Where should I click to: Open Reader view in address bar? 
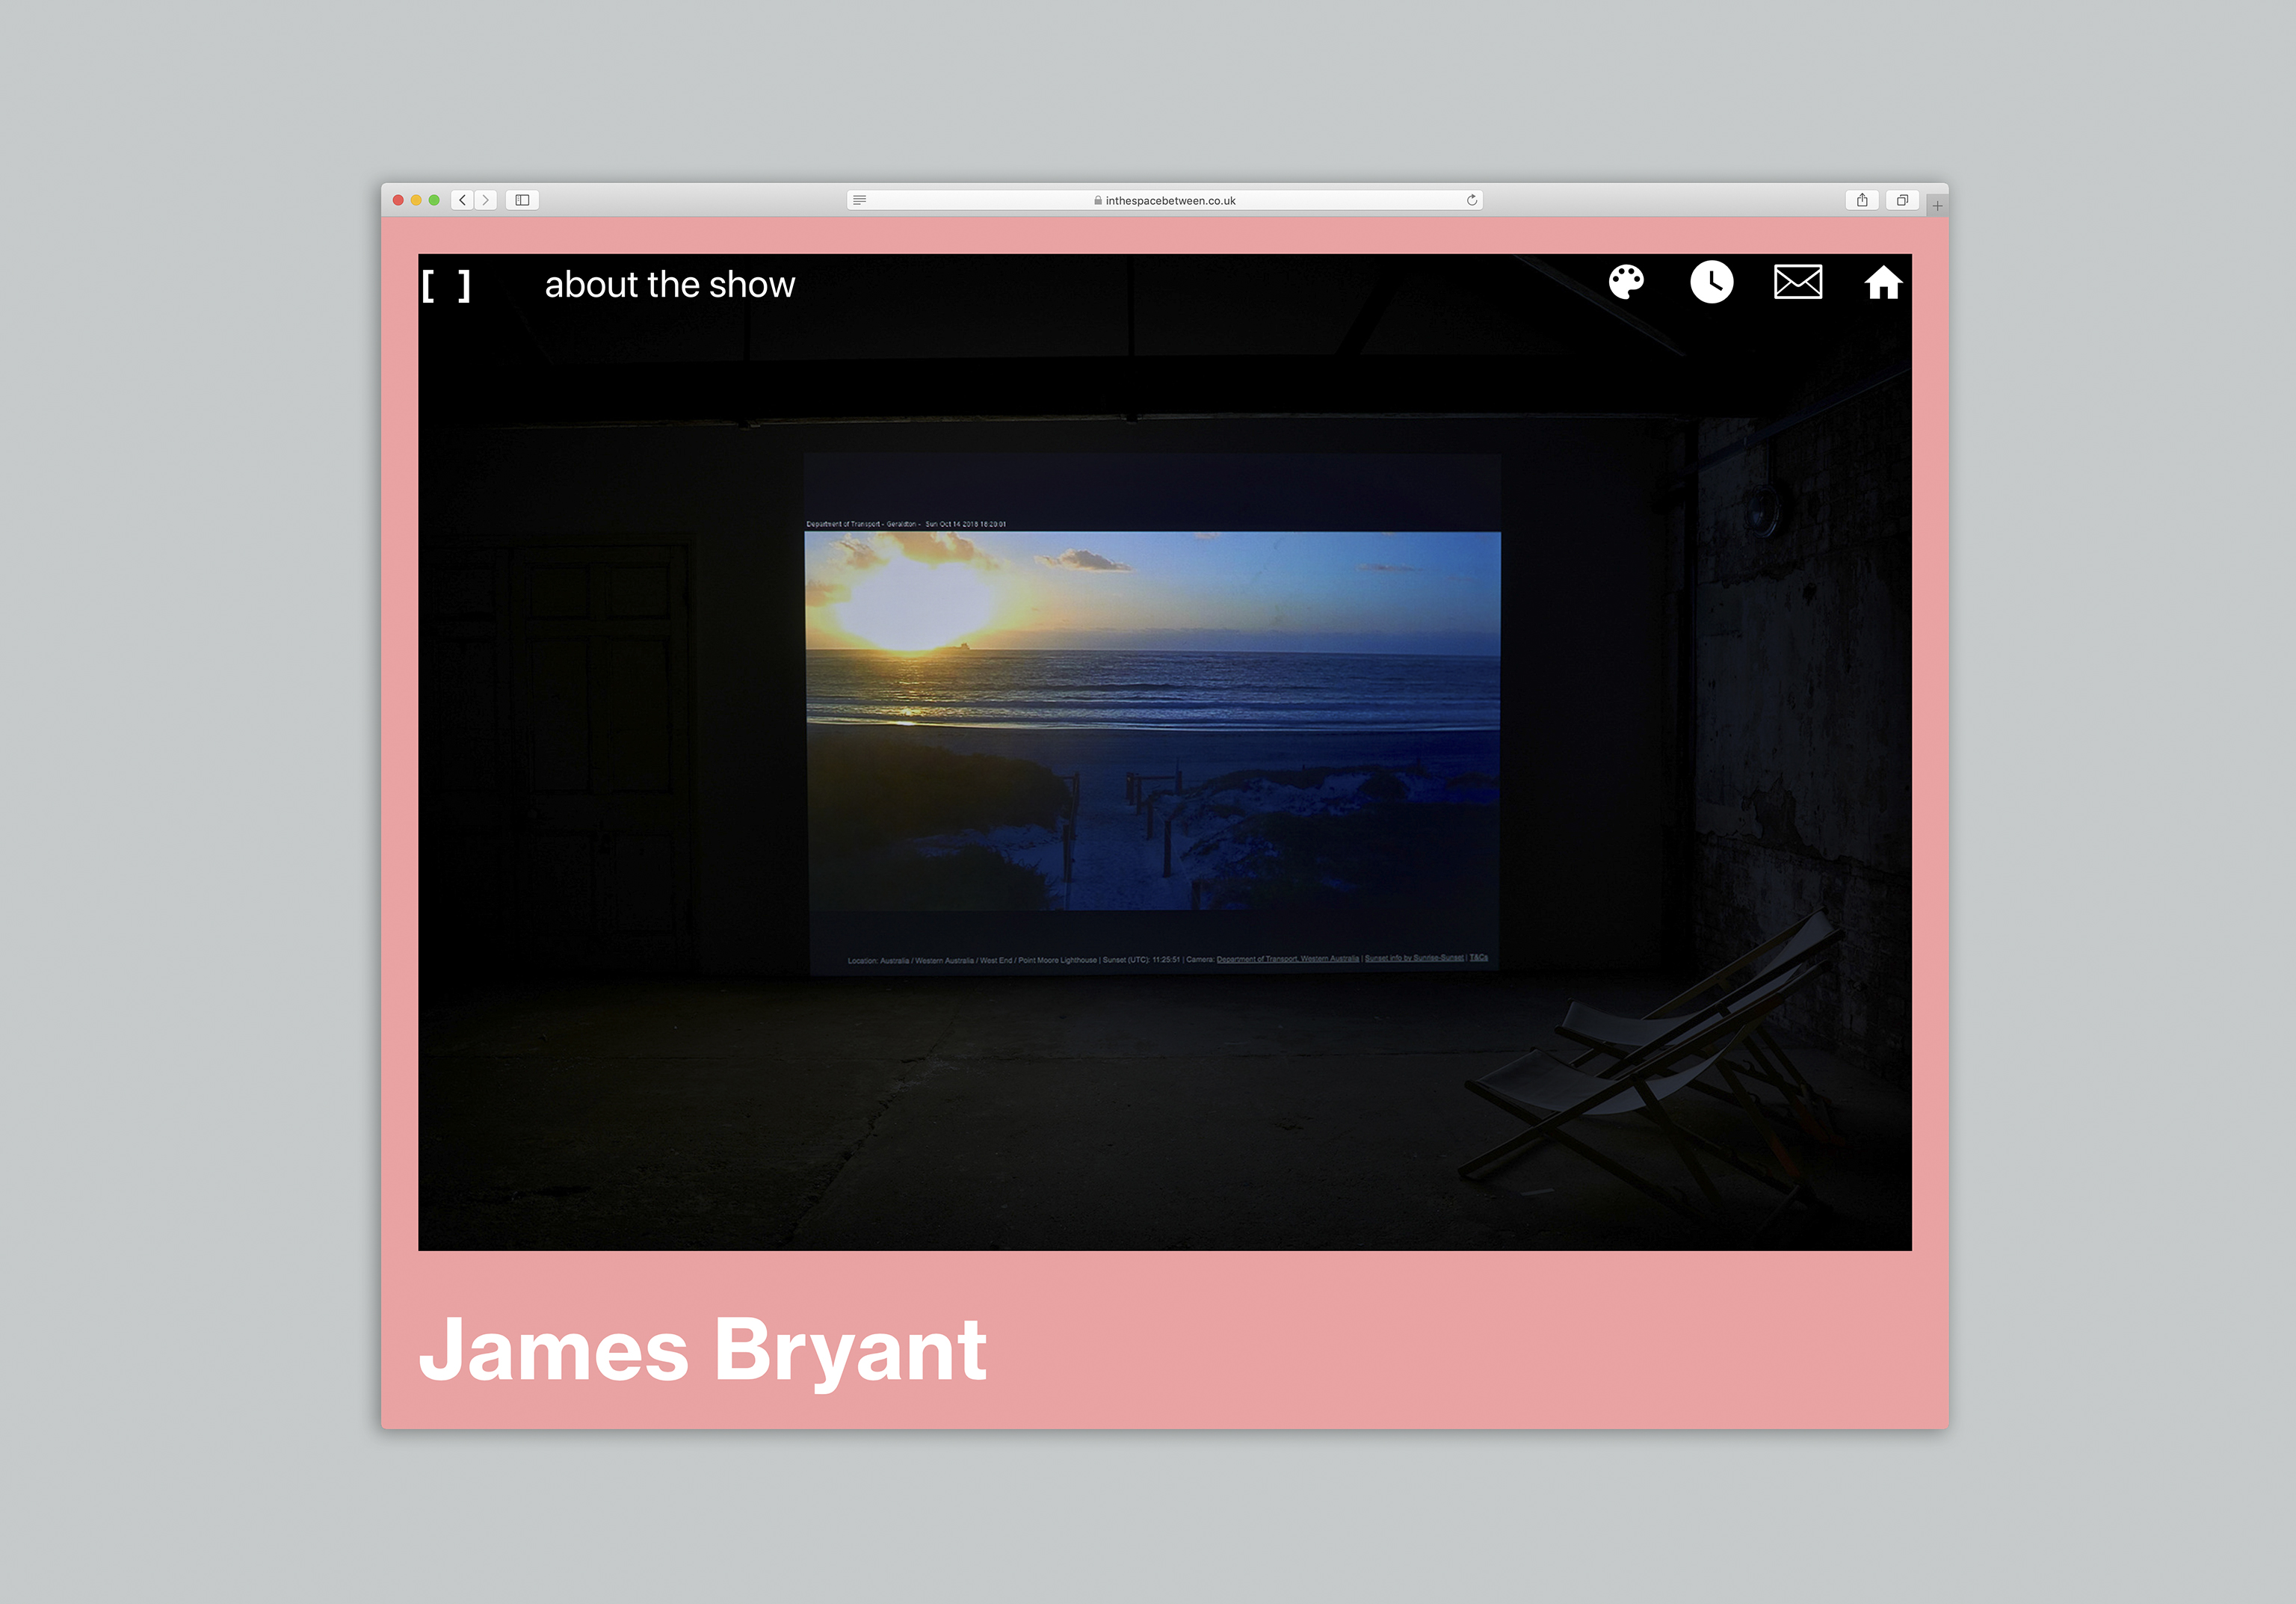[859, 200]
